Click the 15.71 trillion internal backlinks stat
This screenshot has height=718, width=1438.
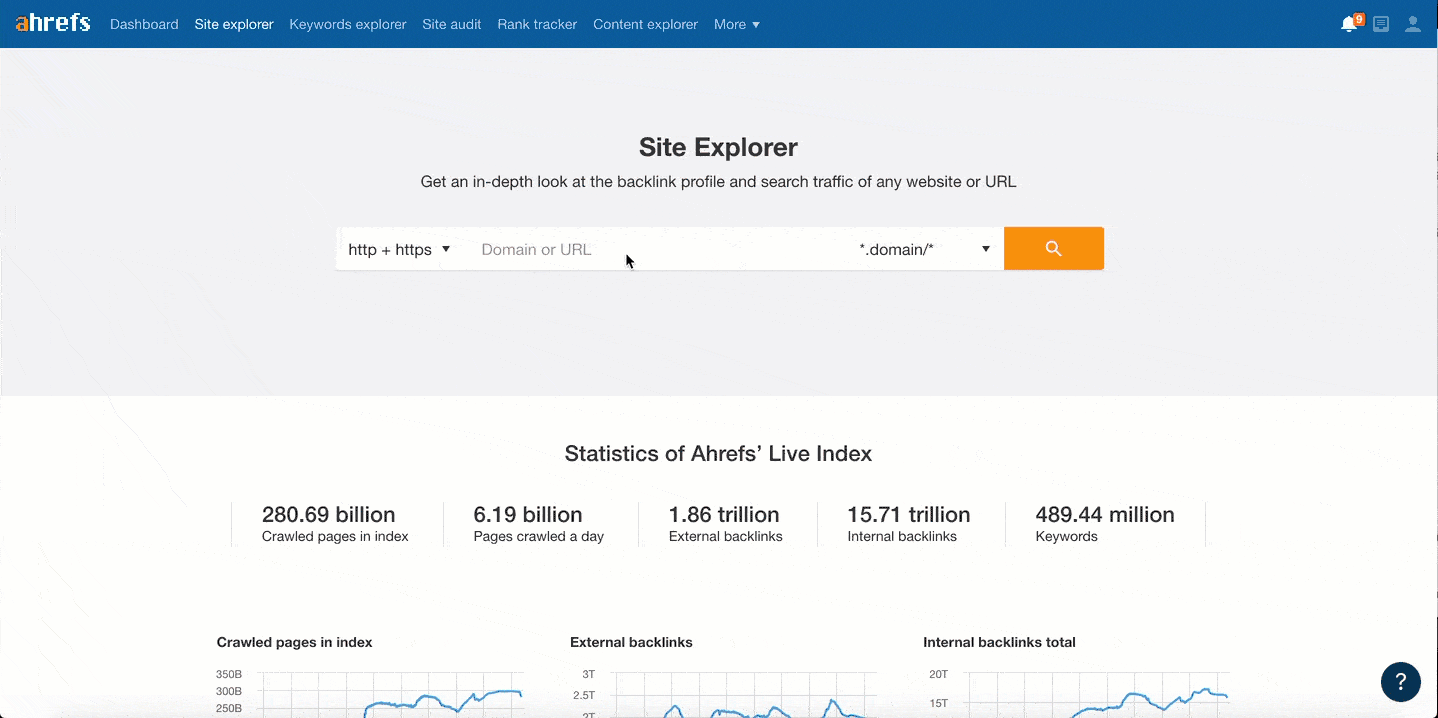pyautogui.click(x=908, y=524)
